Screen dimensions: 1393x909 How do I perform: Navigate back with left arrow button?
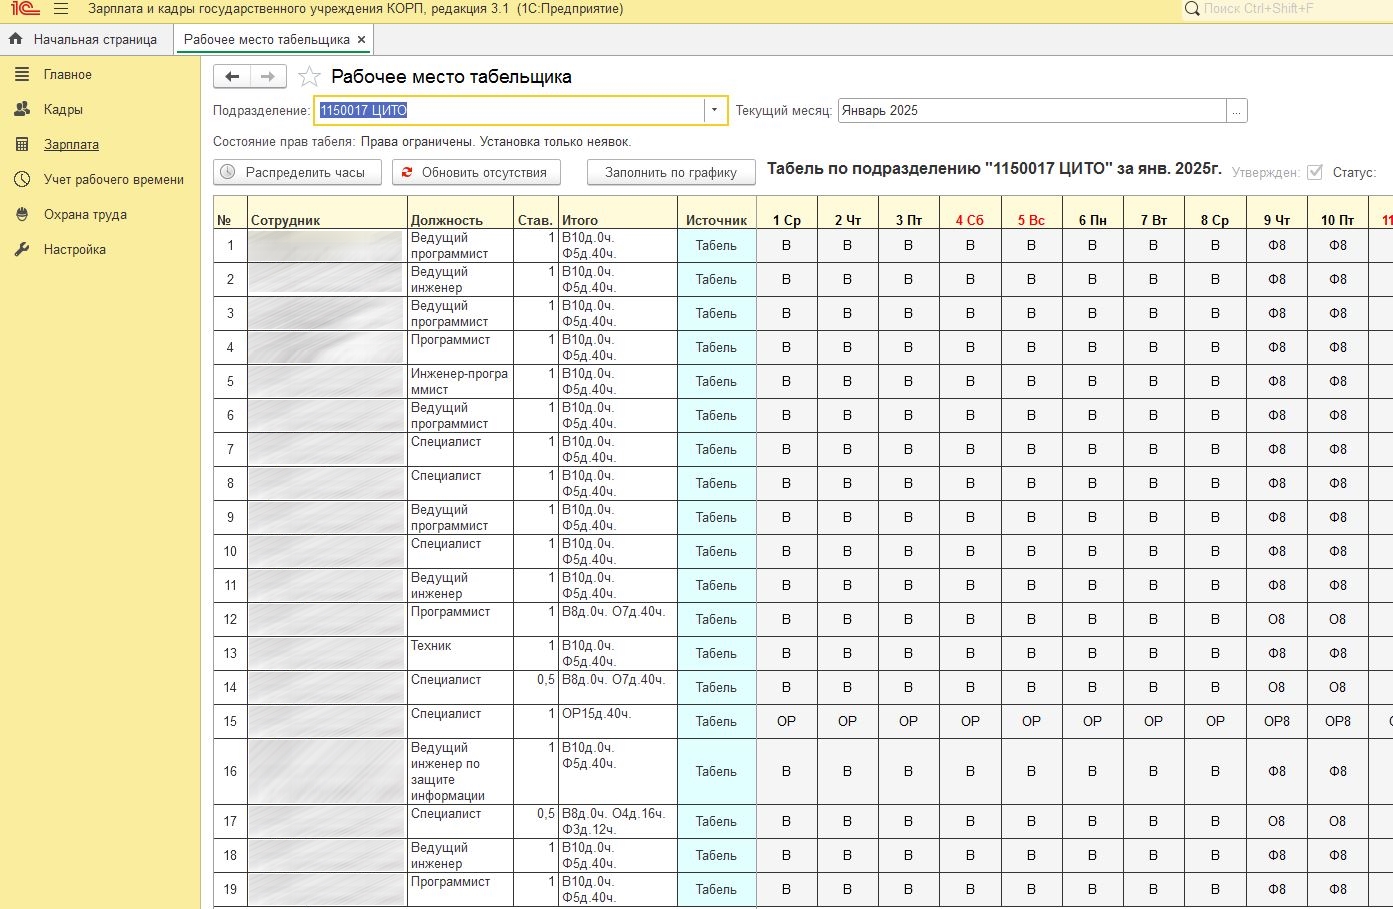[x=232, y=77]
